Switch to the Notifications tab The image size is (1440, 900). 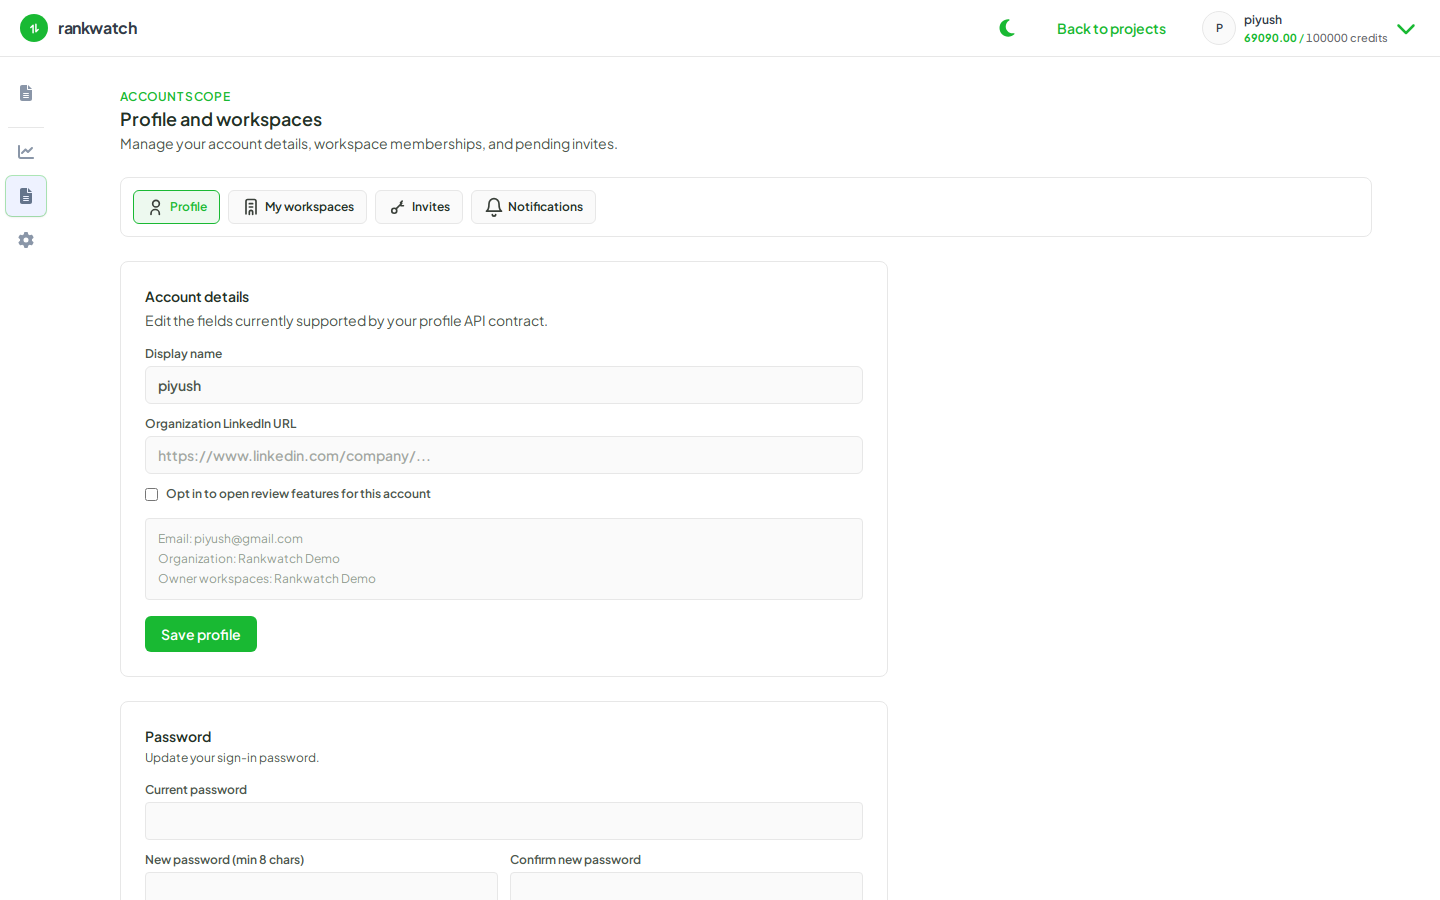tap(533, 207)
